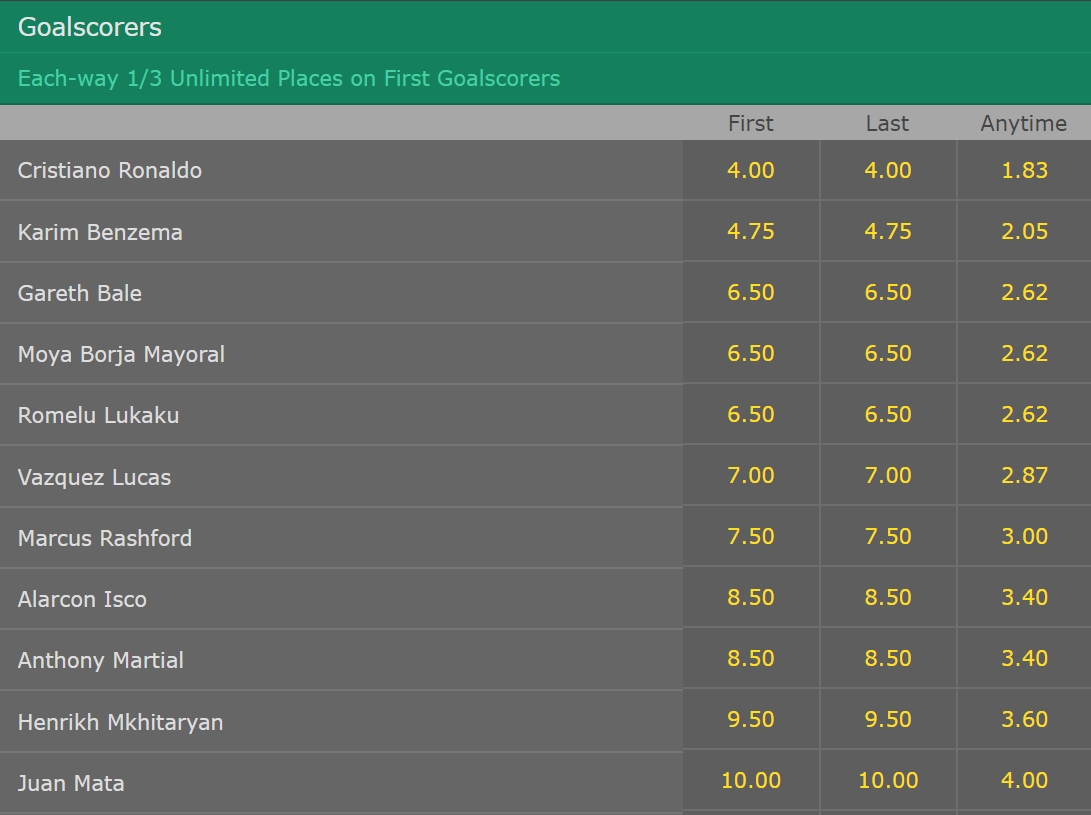This screenshot has height=815, width=1091.
Task: Select Marcus Rashford Anytime odds 3.00
Action: (1024, 536)
